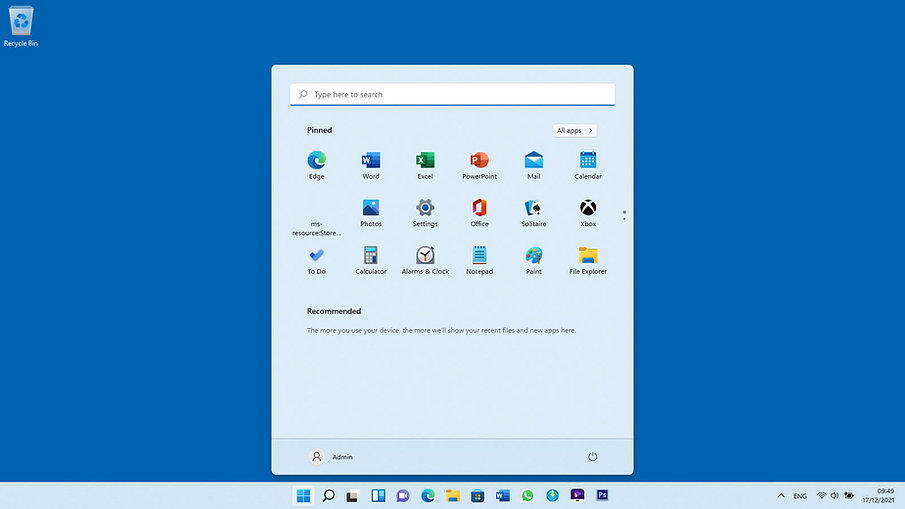Image resolution: width=905 pixels, height=509 pixels.
Task: Open Task View on the taskbar
Action: [x=353, y=495]
